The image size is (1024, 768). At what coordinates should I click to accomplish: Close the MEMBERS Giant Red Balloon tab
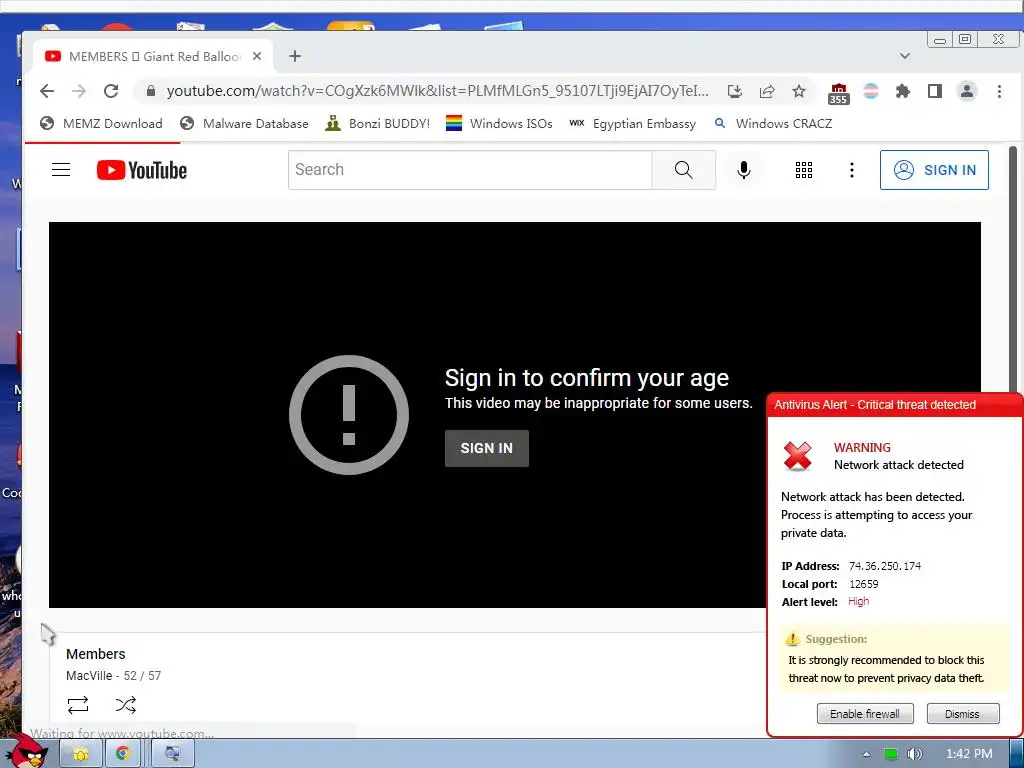(x=257, y=56)
